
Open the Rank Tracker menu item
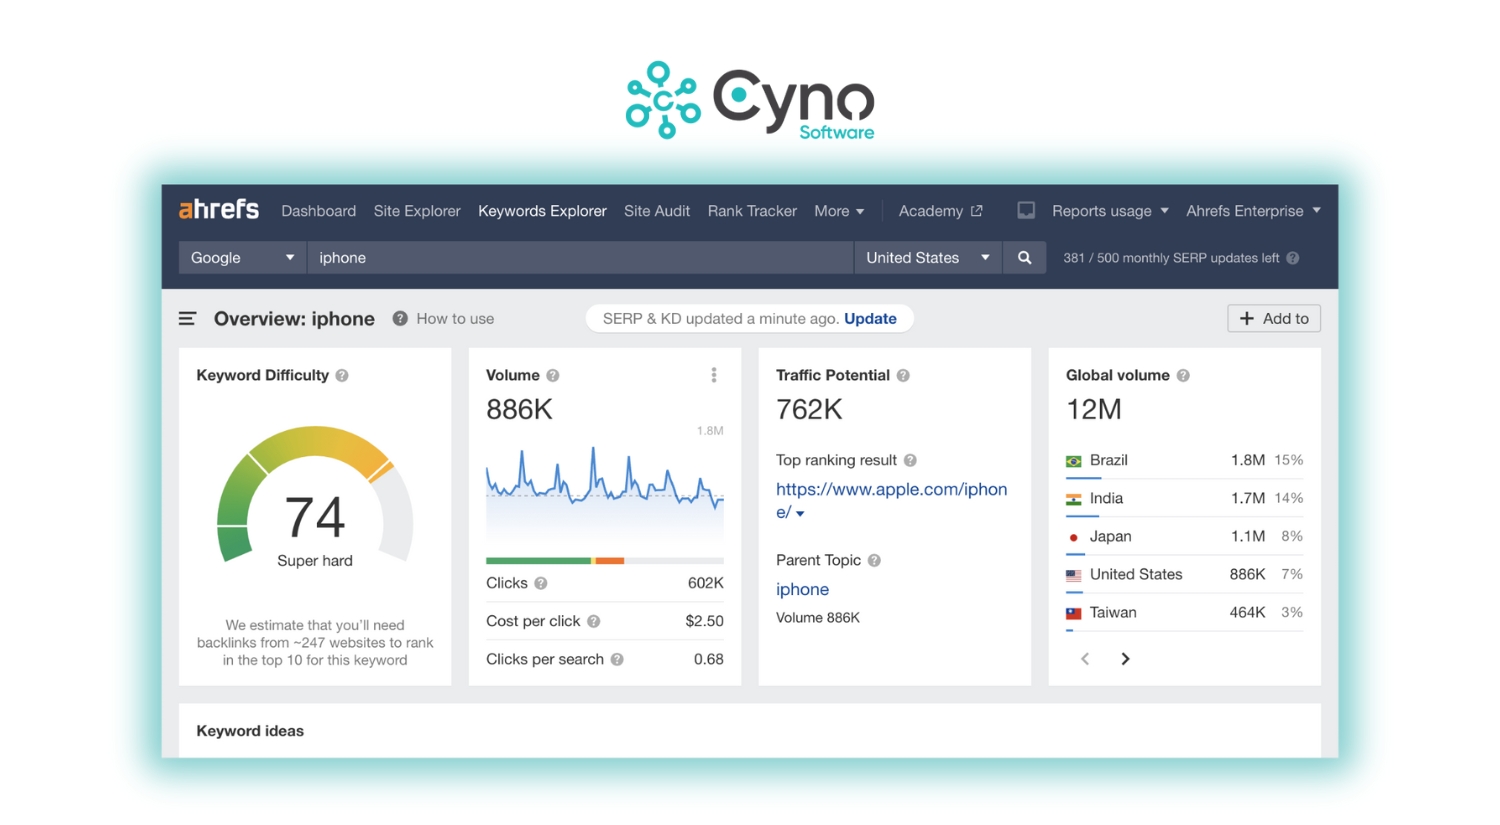pos(752,211)
